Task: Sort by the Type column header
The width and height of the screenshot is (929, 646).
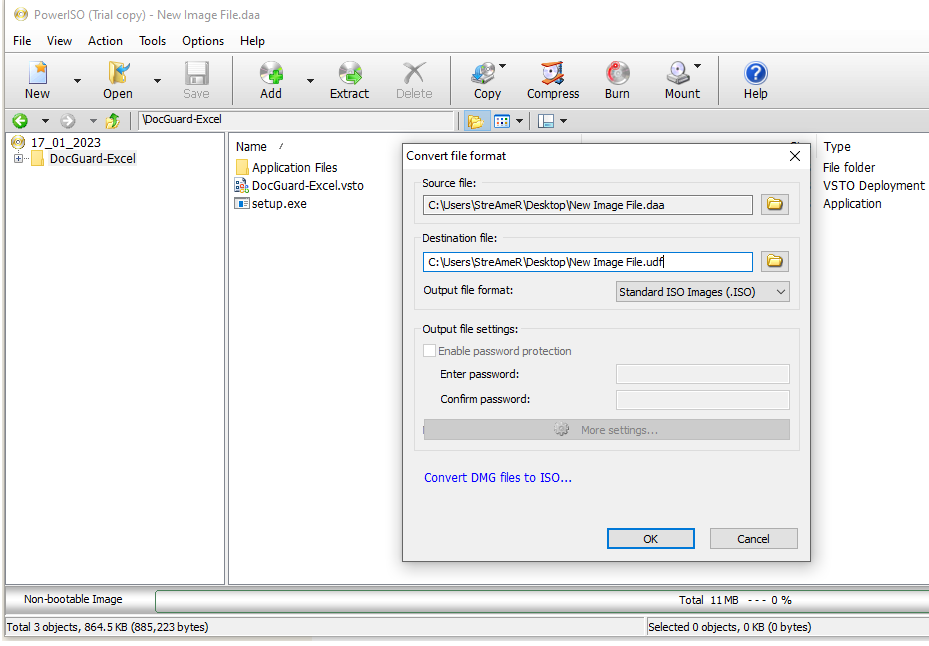Action: (837, 146)
